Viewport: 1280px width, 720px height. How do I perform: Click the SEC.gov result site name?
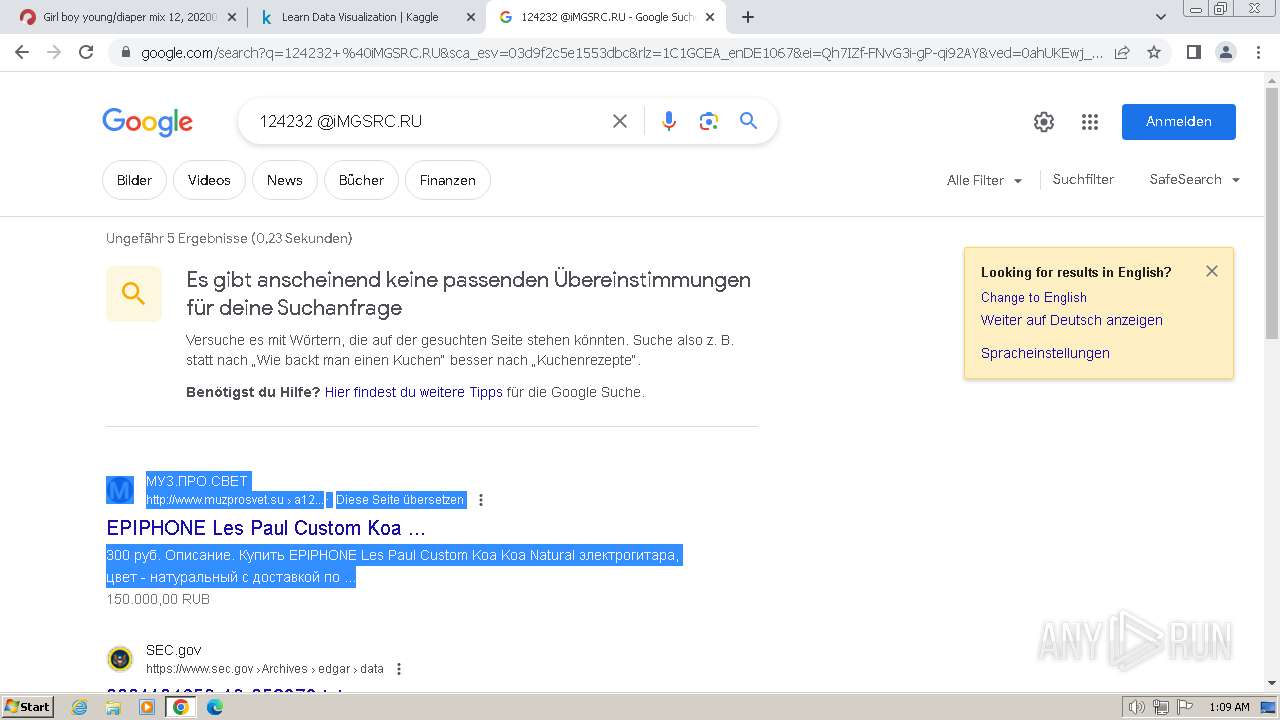tap(174, 650)
